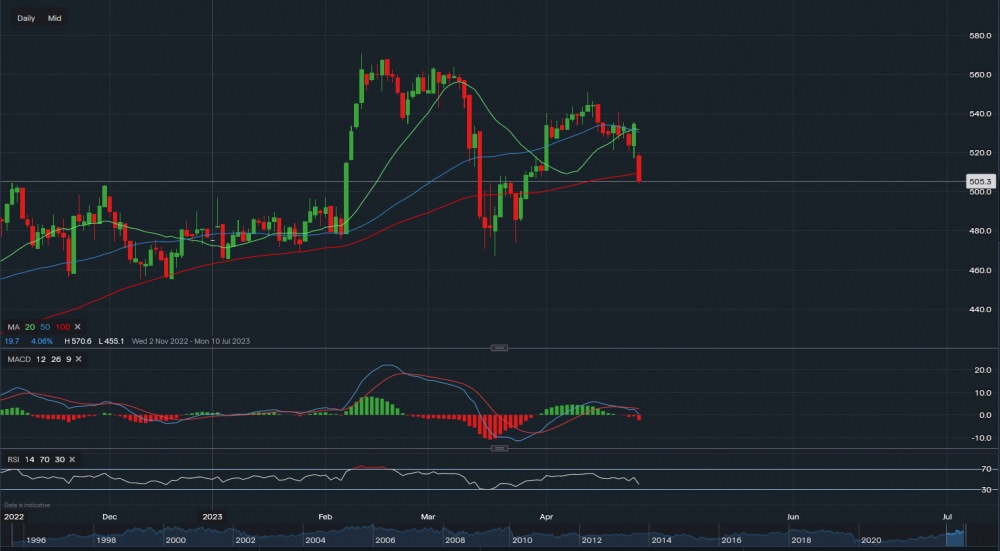Click 2010 on the bottom timeline navigator
Image resolution: width=1000 pixels, height=551 pixels.
[522, 540]
